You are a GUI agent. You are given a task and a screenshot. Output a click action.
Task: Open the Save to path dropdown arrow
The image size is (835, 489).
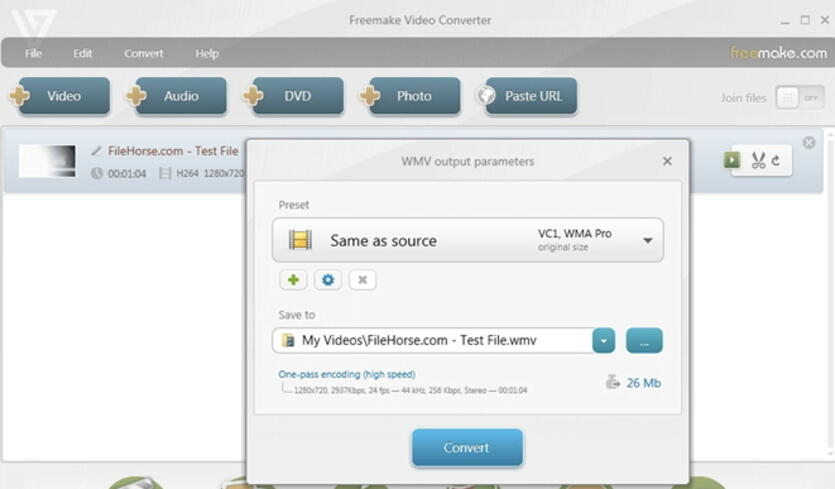tap(604, 341)
